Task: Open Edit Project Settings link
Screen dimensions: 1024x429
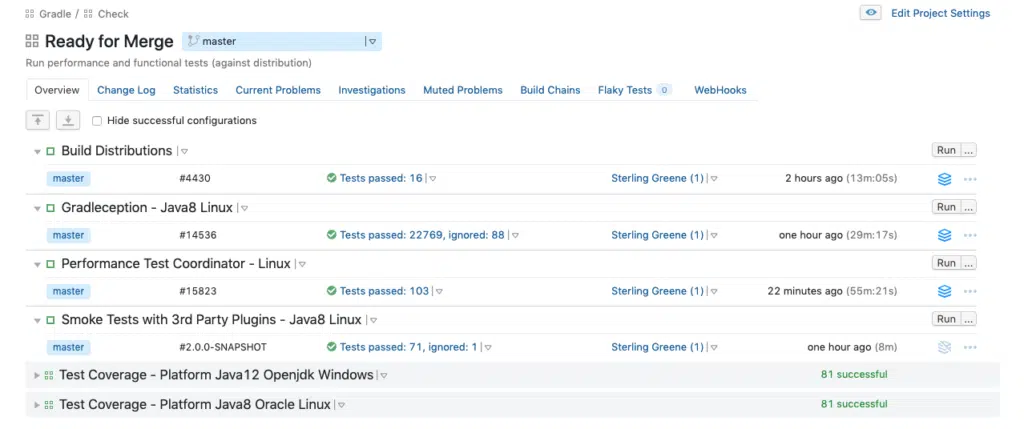Action: coord(940,13)
